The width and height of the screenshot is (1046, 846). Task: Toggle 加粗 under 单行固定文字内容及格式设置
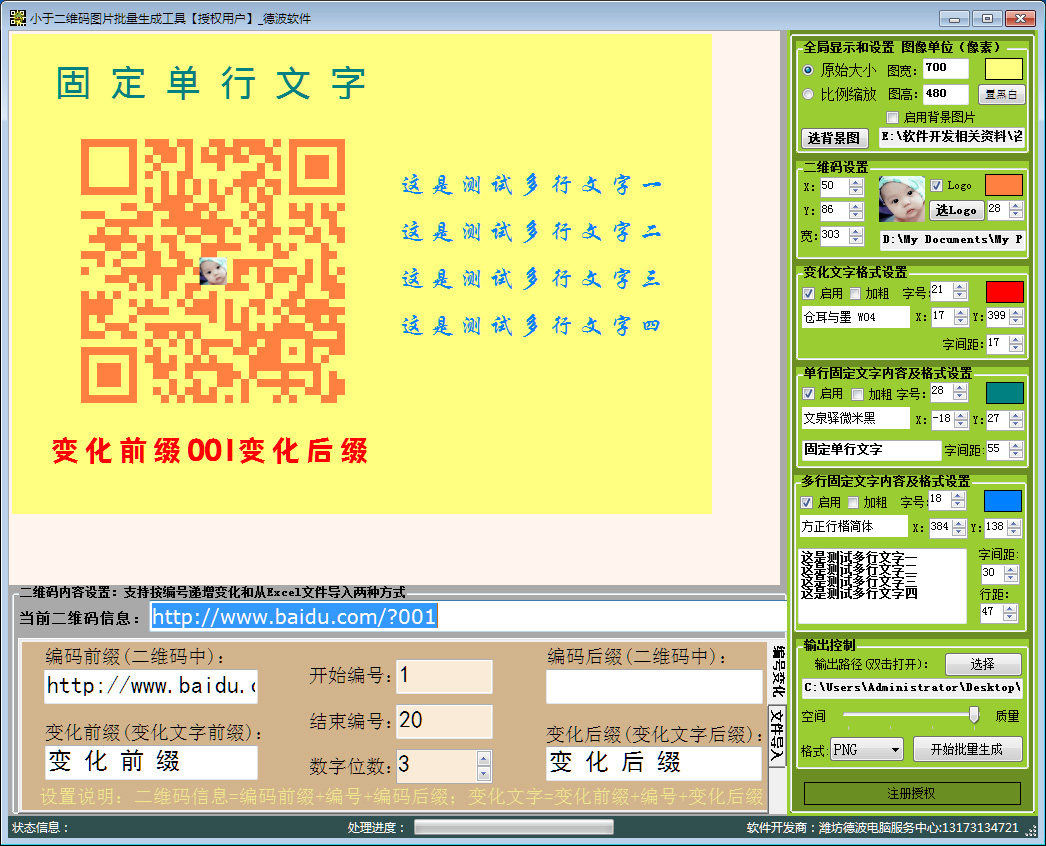coord(857,394)
